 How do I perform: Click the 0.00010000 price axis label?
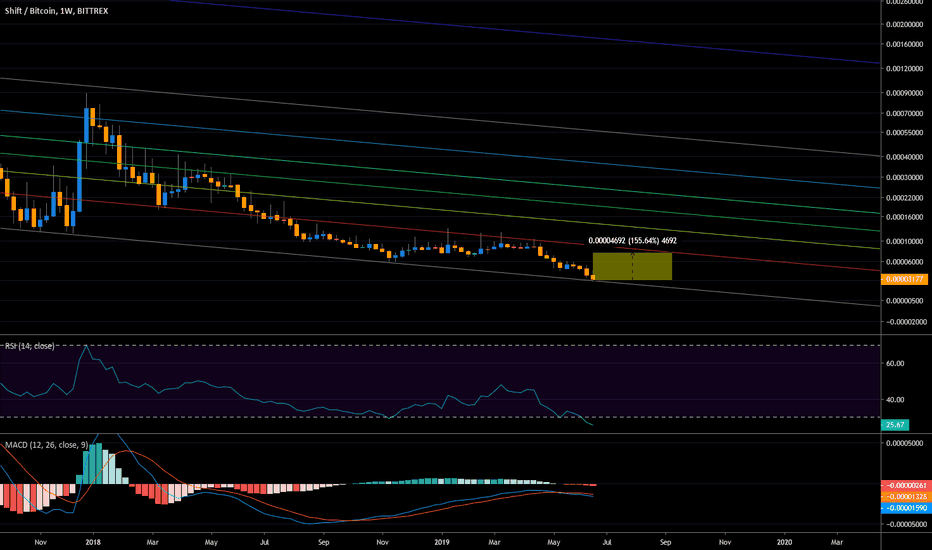[x=905, y=241]
